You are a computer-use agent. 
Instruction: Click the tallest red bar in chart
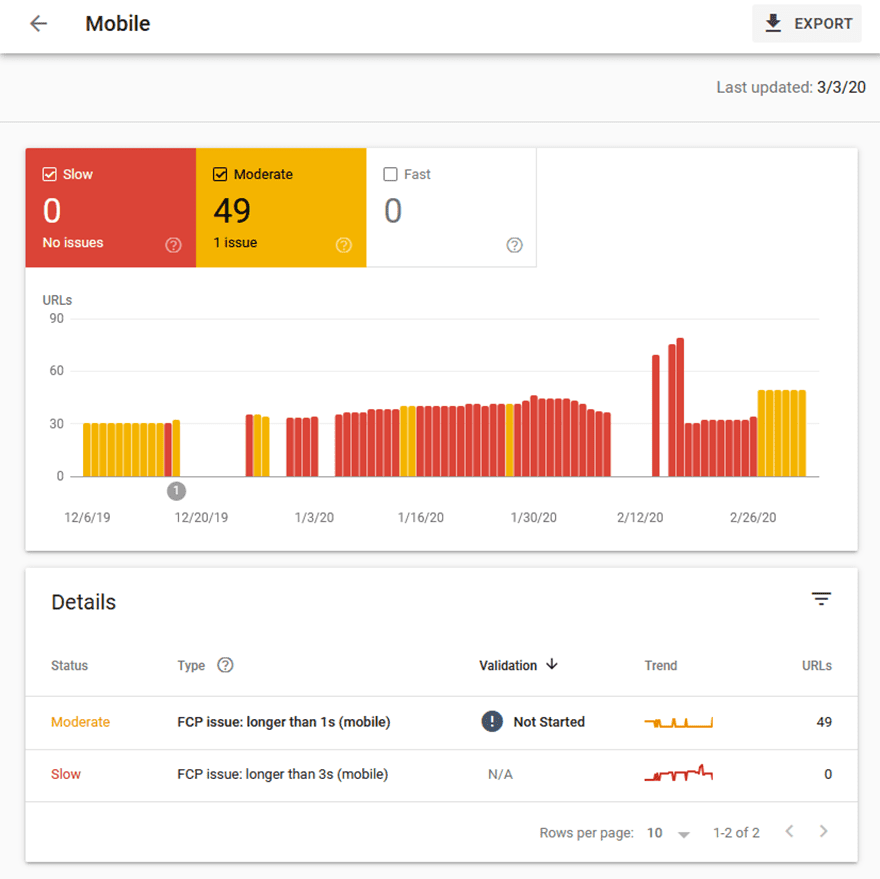(x=680, y=408)
